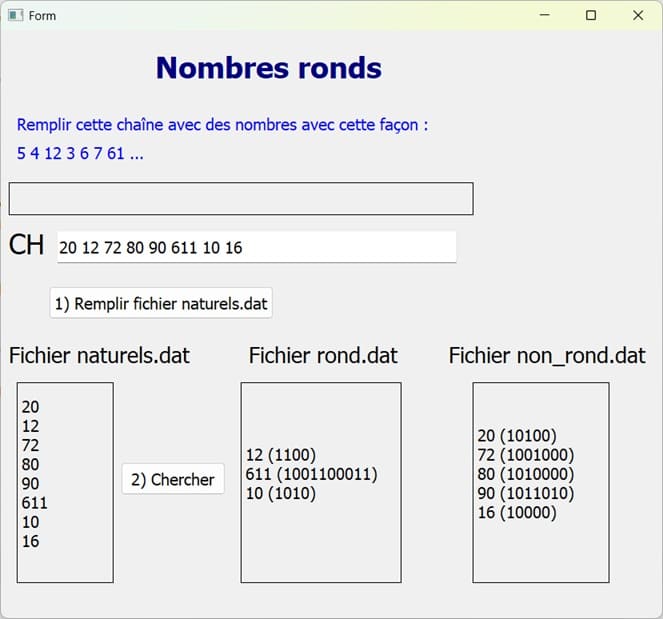Select '611 (1001100011)' in rond.dat list
The width and height of the screenshot is (663, 619).
pos(311,474)
